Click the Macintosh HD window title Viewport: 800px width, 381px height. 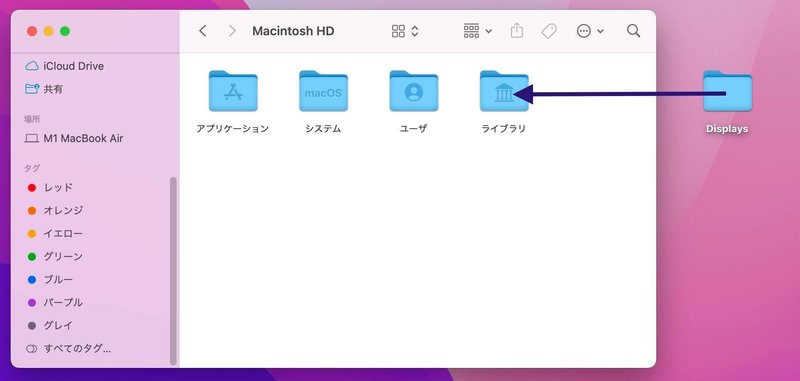click(x=293, y=31)
